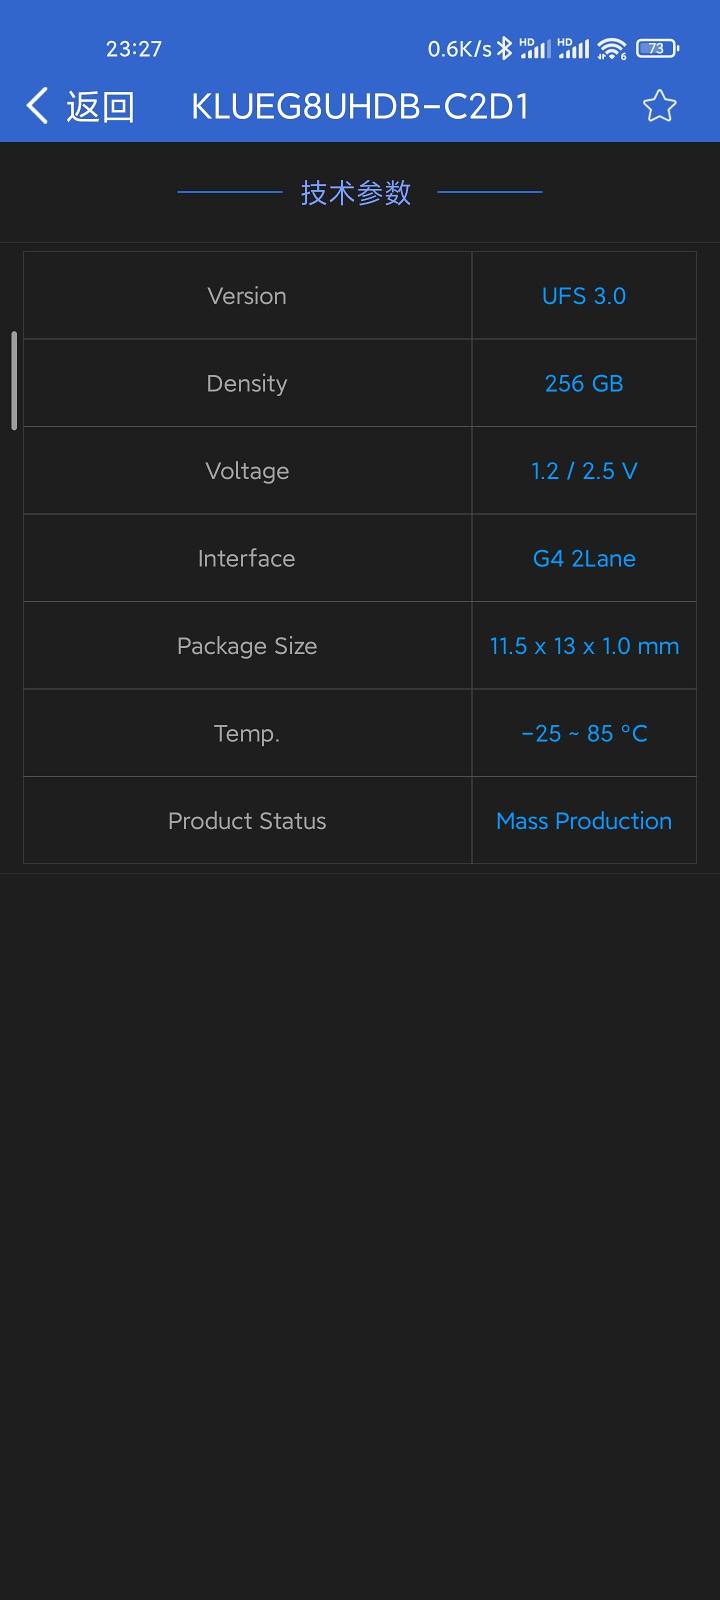Tap the second HD cellular signal icon
The image size is (720, 1600).
coord(573,48)
